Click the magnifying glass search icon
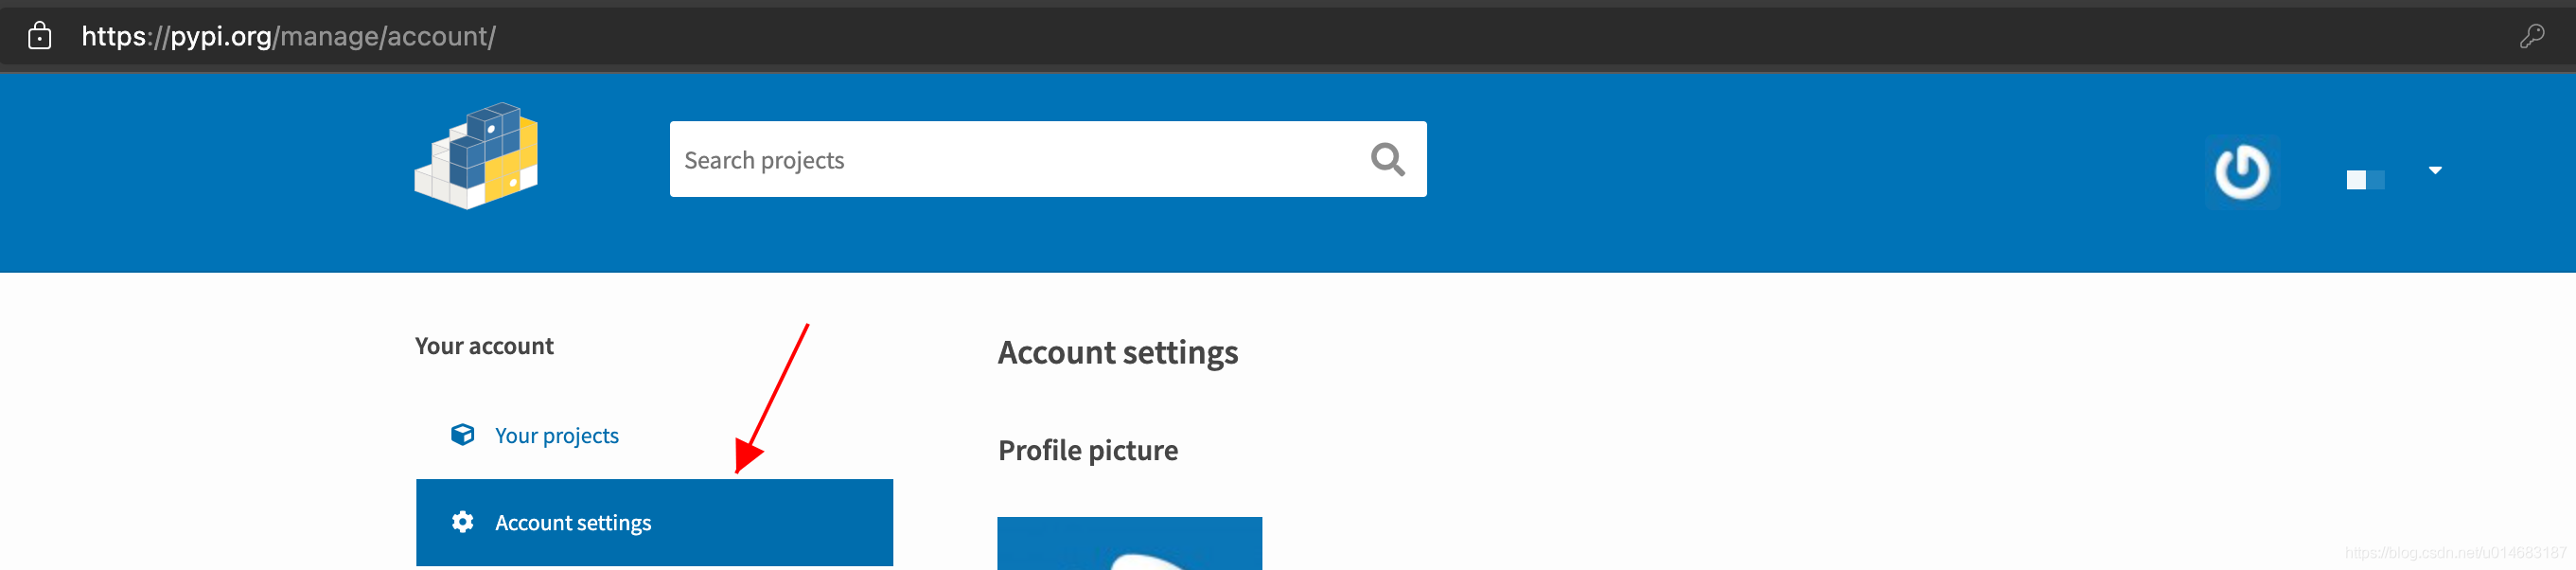 [1387, 159]
